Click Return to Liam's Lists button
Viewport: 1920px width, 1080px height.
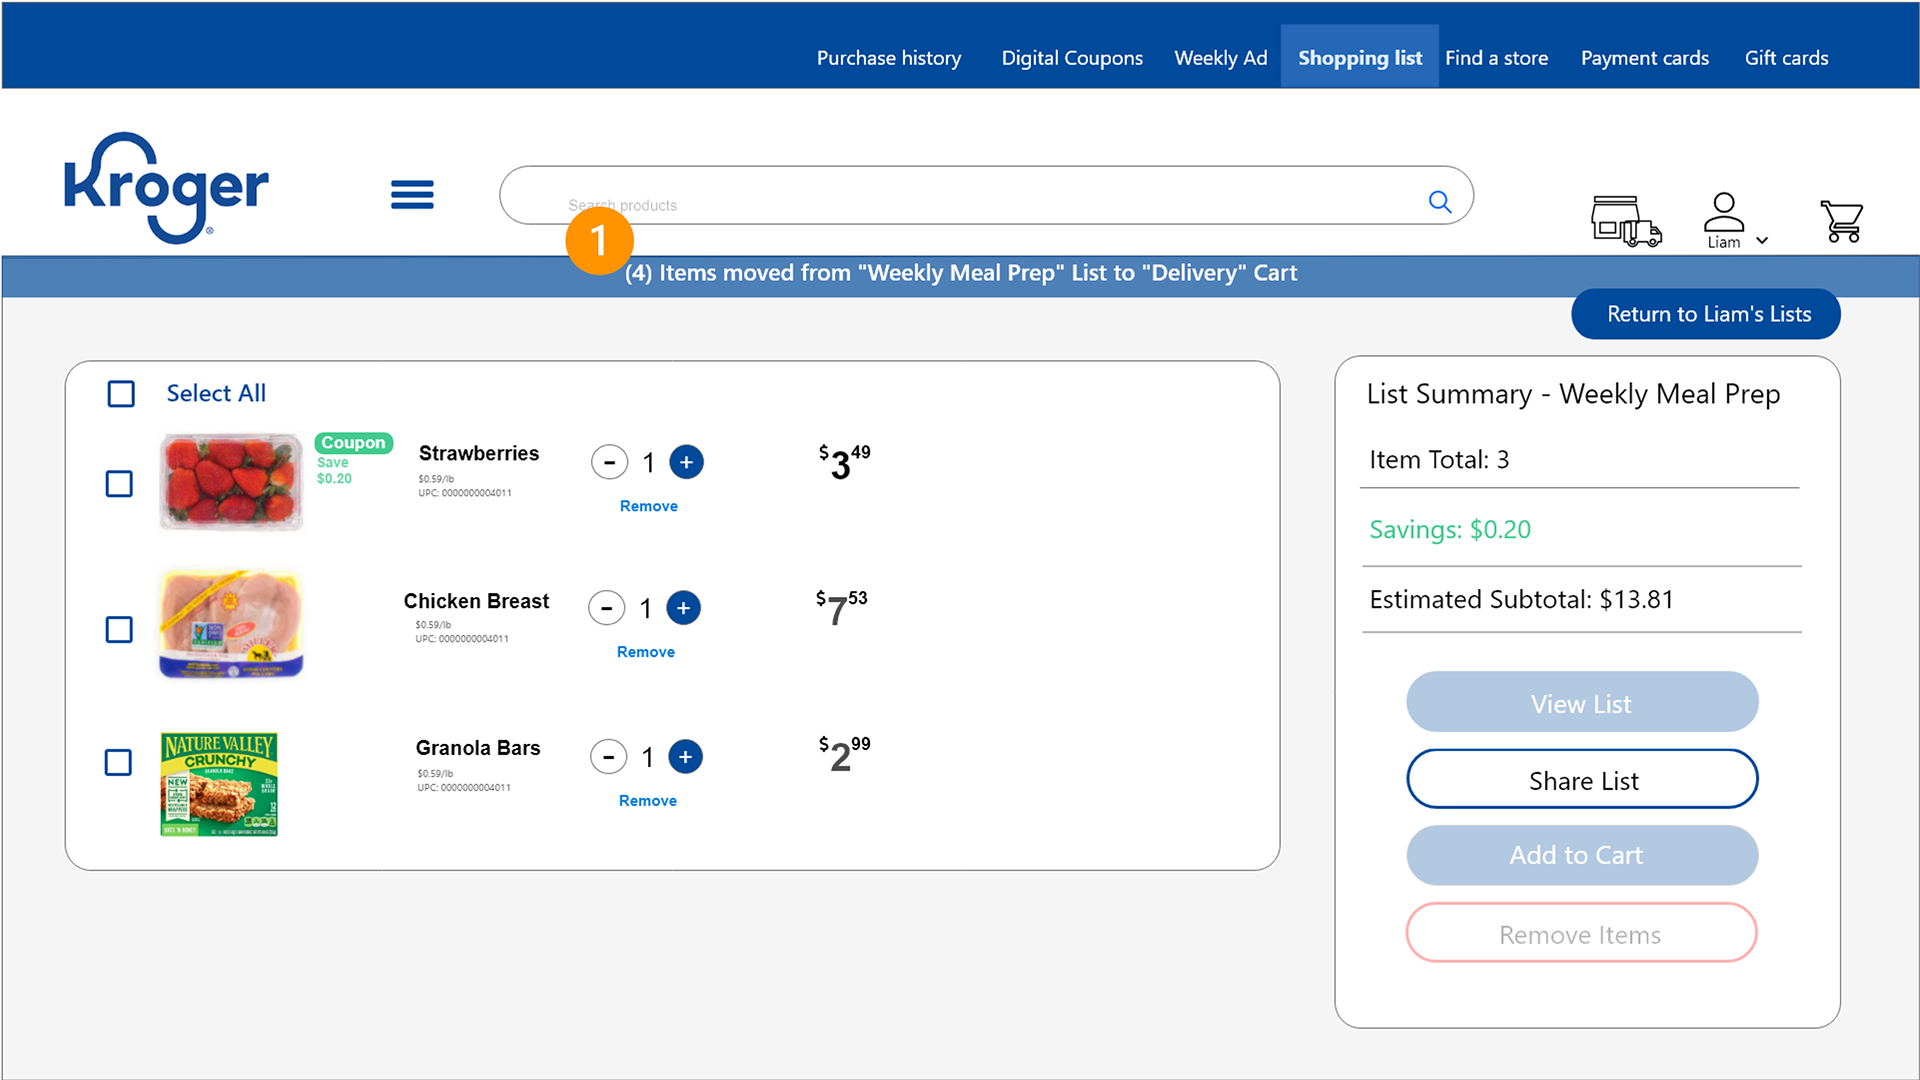tap(1706, 314)
